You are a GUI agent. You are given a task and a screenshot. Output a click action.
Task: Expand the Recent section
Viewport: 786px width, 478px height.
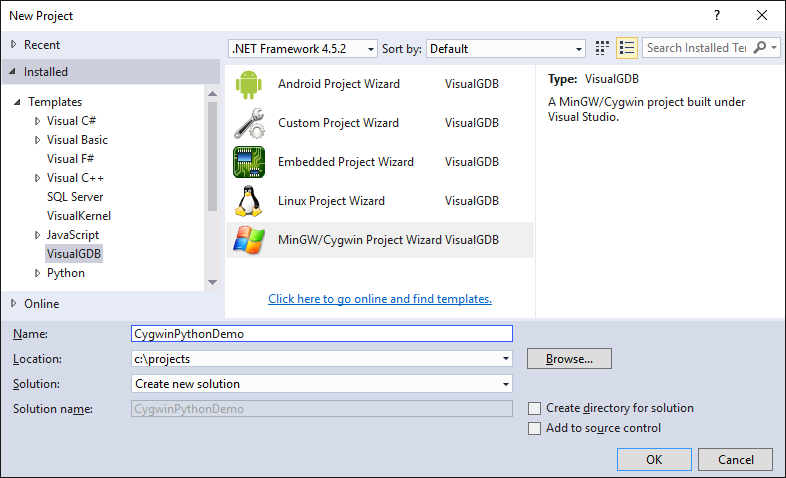point(14,45)
